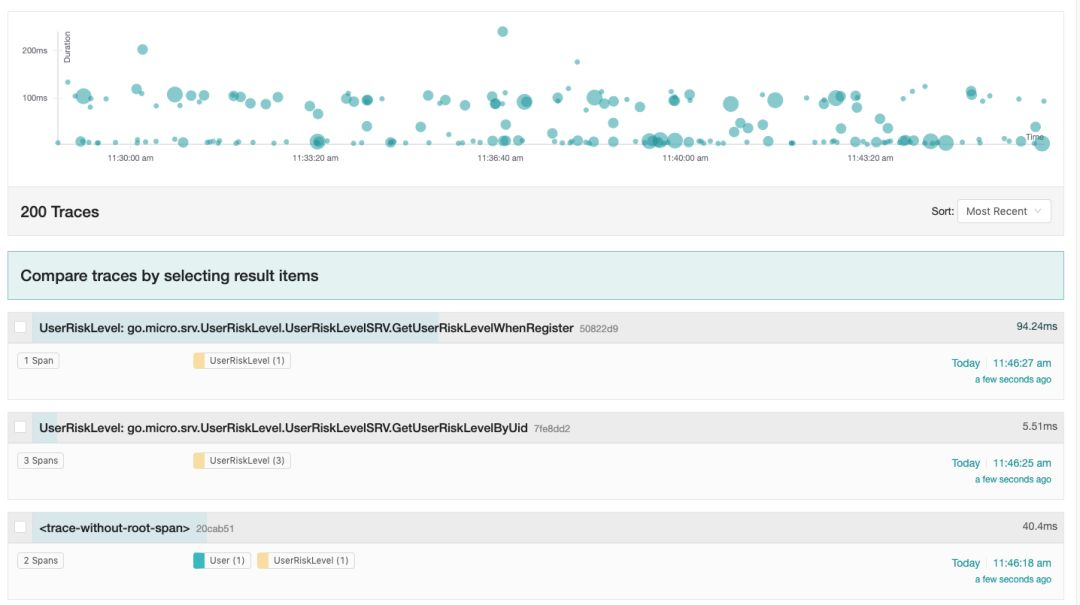This screenshot has height=605, width=1080.
Task: Click the 94.24ms duration label
Action: 1035,326
